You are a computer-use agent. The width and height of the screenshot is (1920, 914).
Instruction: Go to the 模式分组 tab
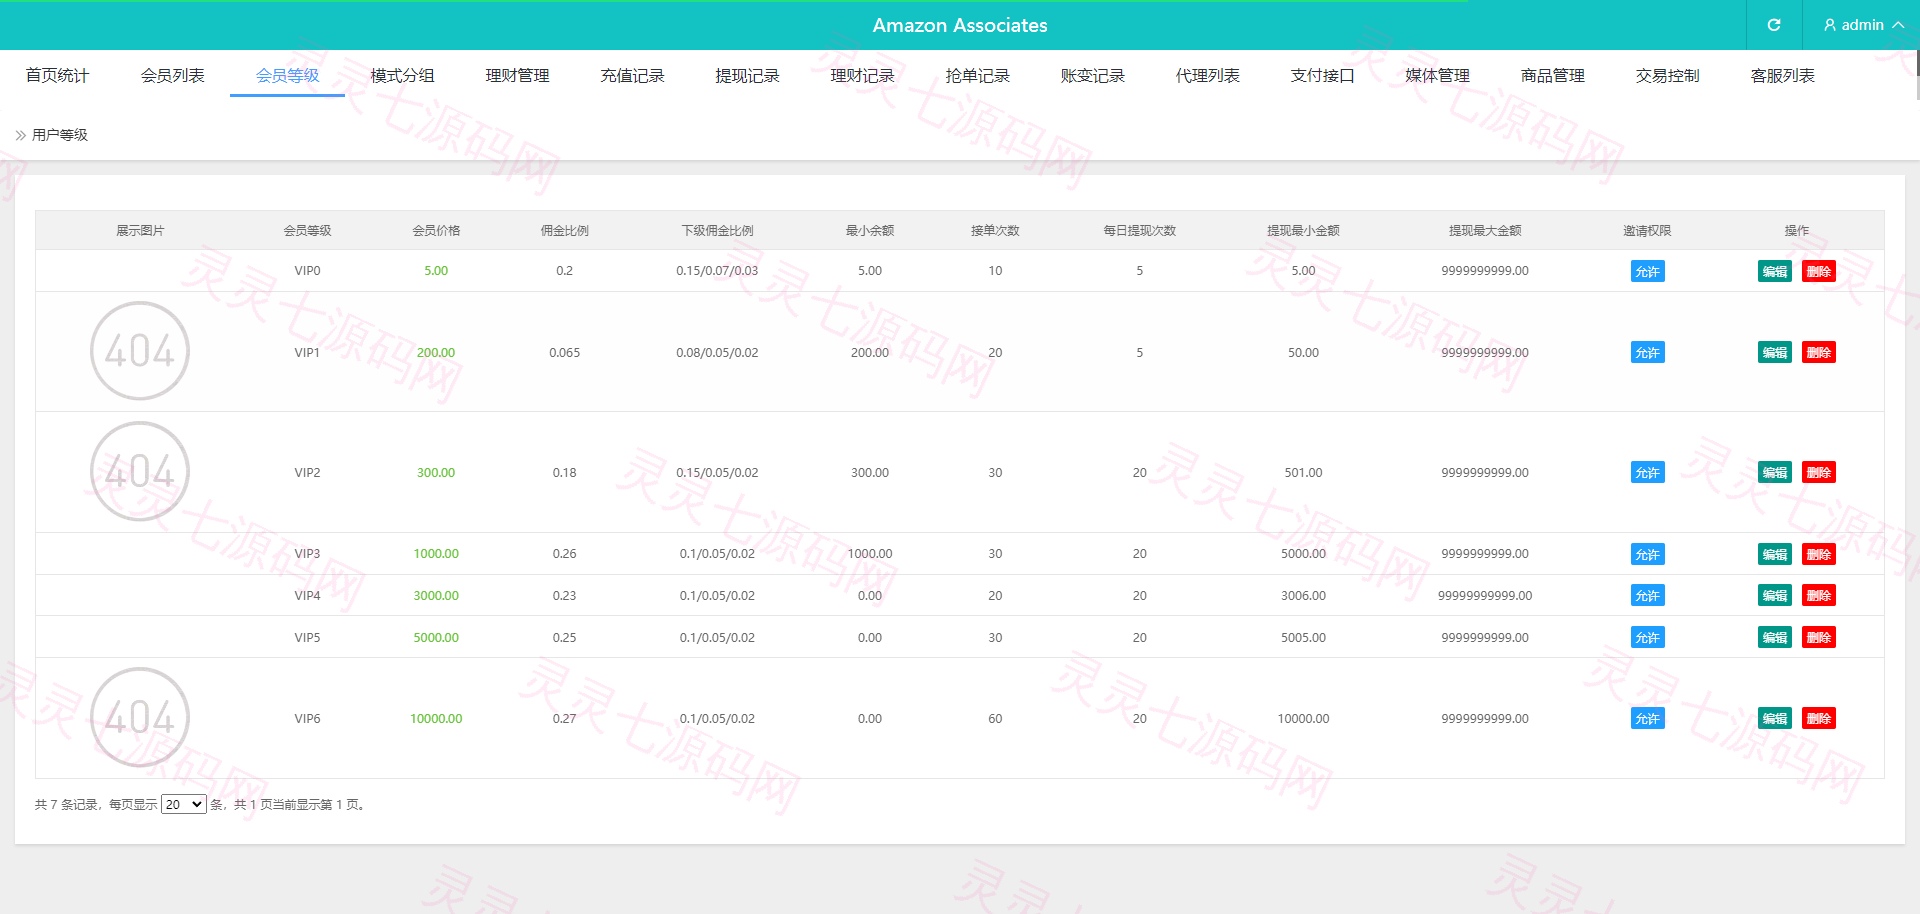[x=402, y=76]
